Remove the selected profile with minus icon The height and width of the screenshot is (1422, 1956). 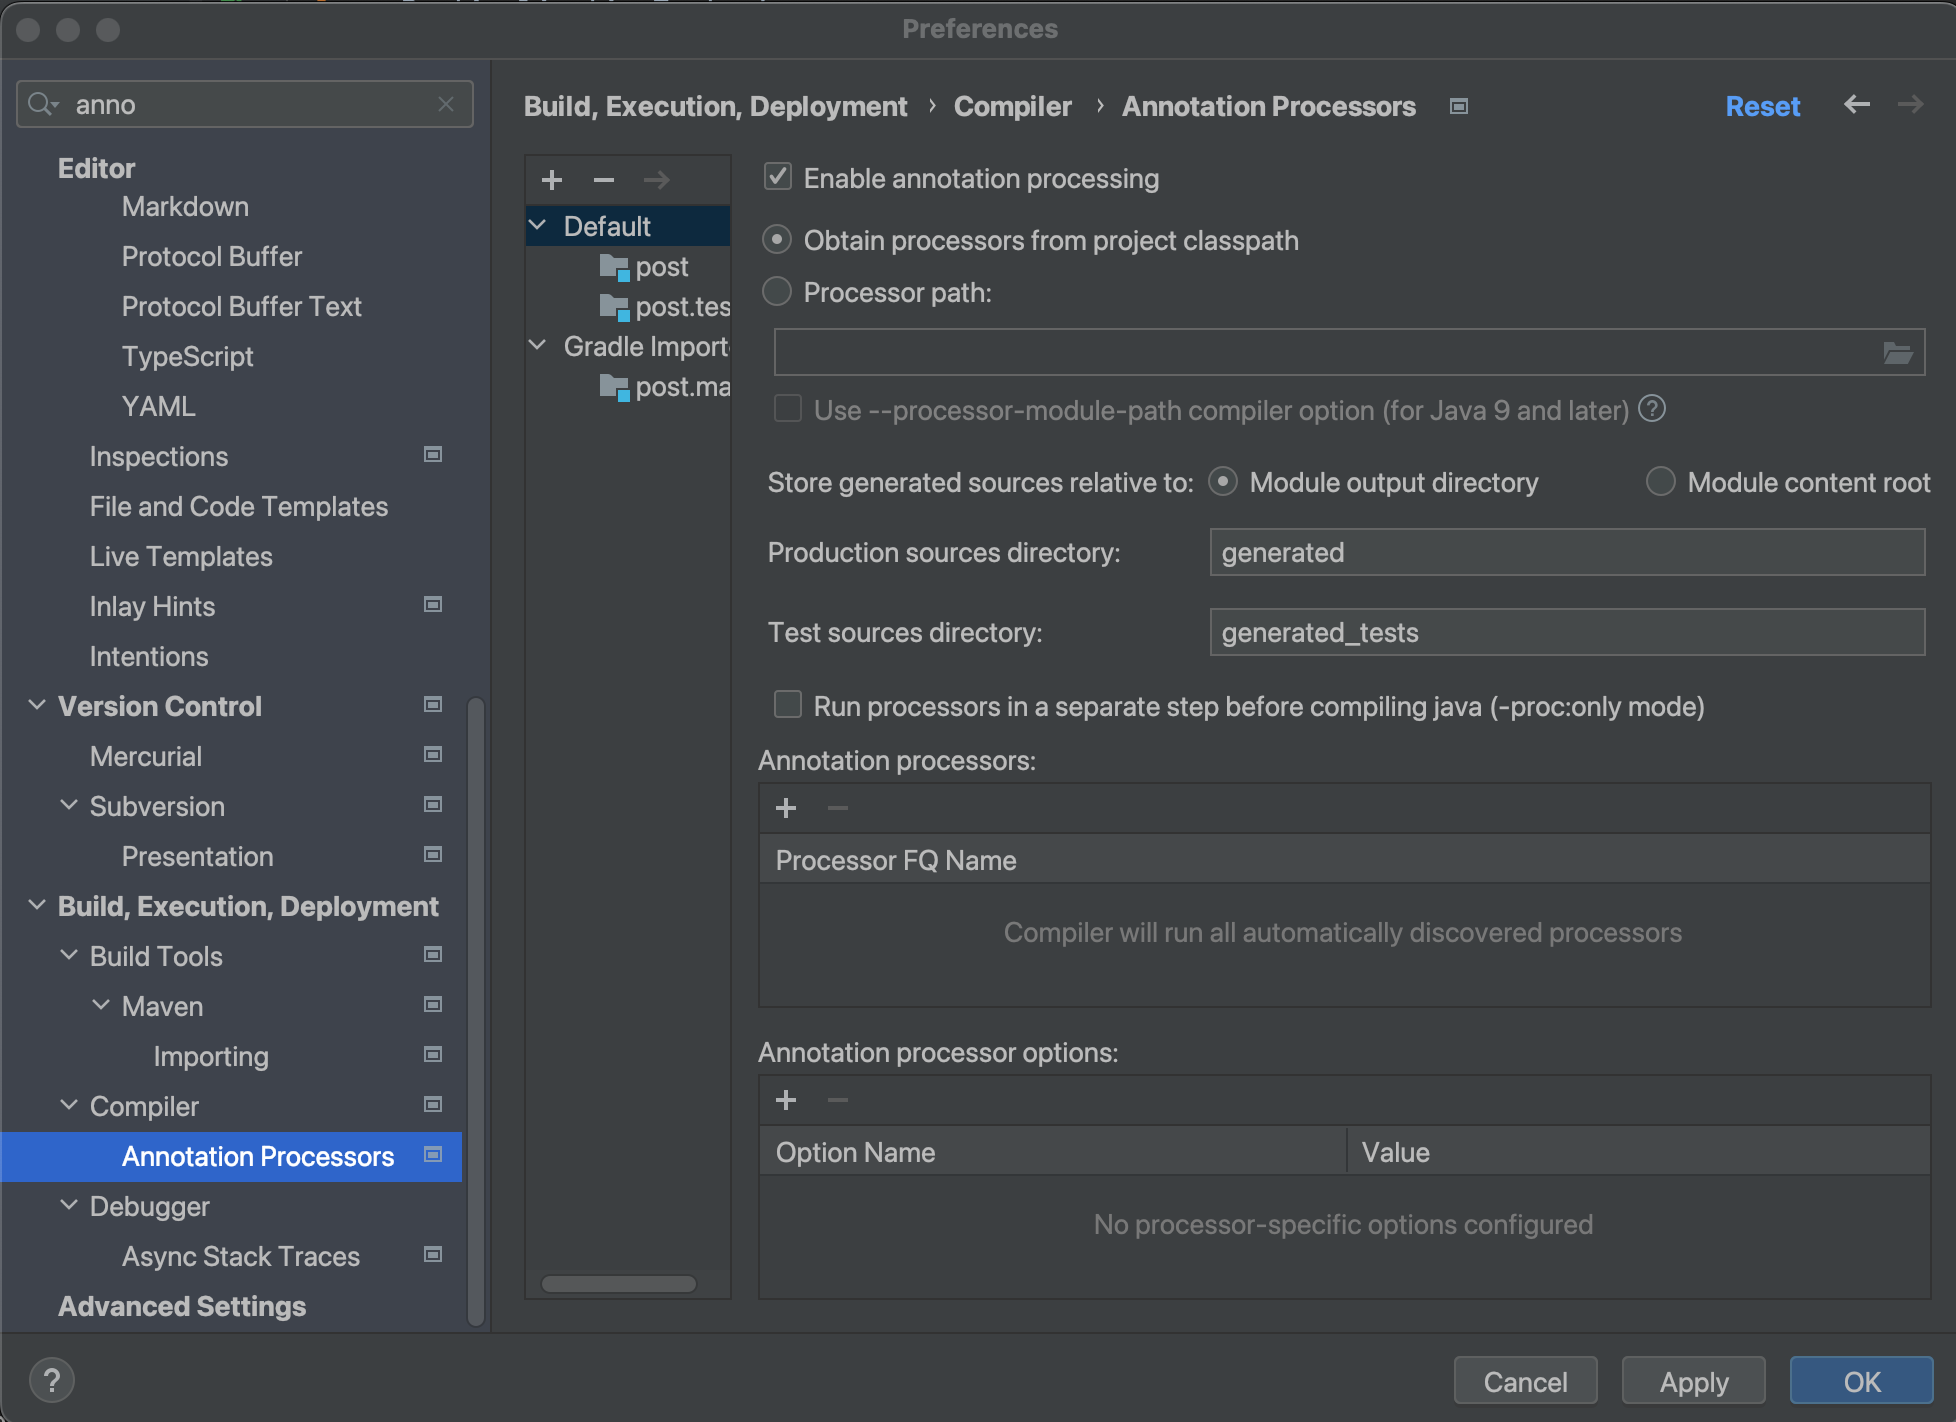tap(603, 180)
